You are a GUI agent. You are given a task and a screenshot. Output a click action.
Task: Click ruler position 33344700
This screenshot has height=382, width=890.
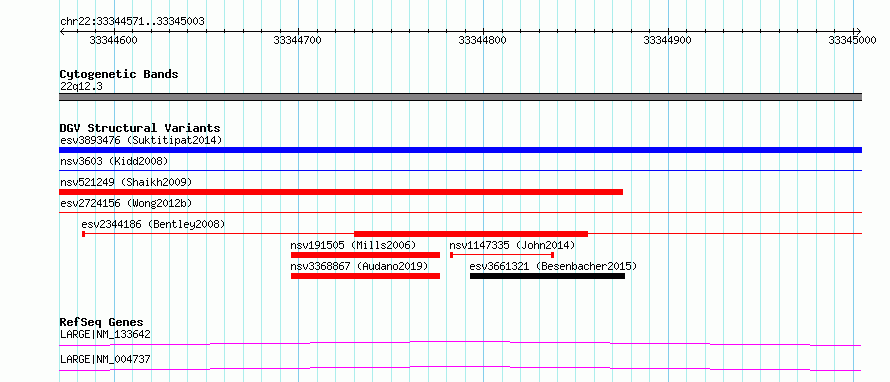[297, 40]
